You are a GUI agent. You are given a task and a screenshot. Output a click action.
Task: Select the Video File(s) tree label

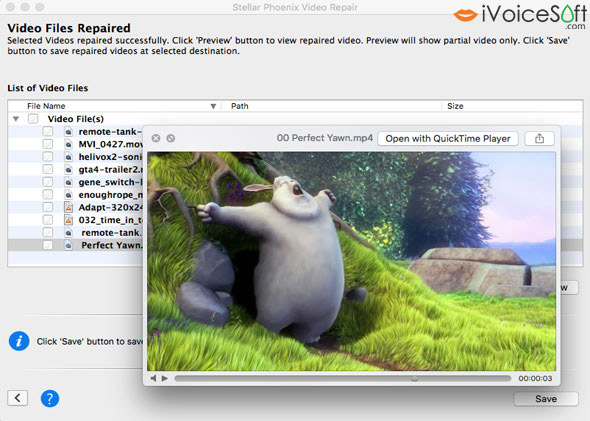click(x=76, y=119)
